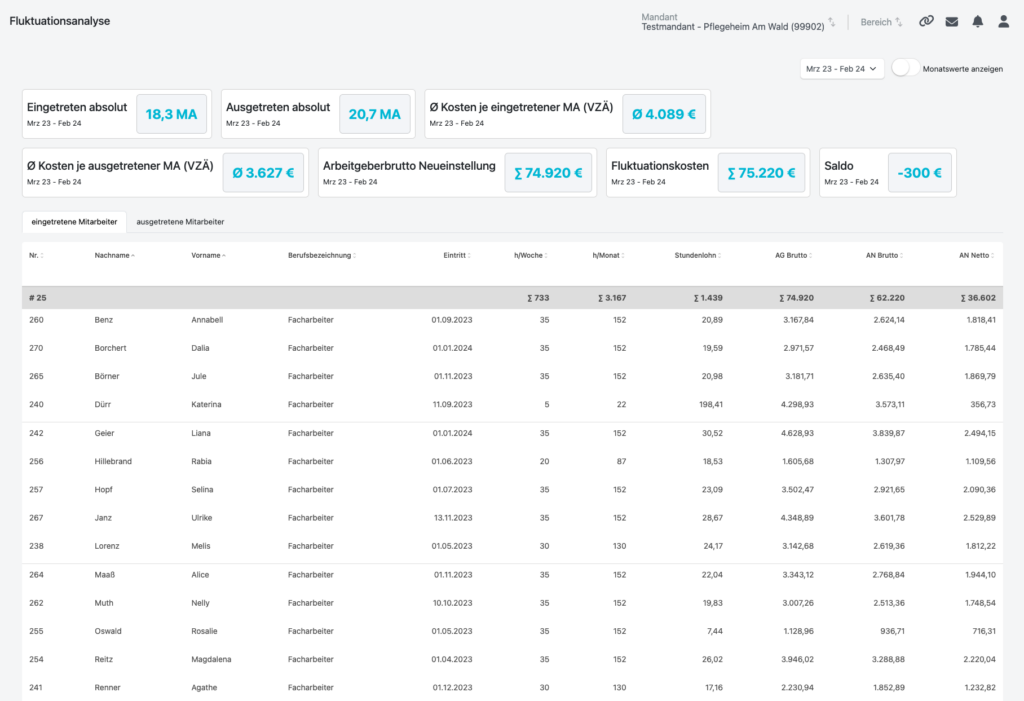Open the Bereich selector
Viewport: 1024px width, 701px height.
click(881, 22)
